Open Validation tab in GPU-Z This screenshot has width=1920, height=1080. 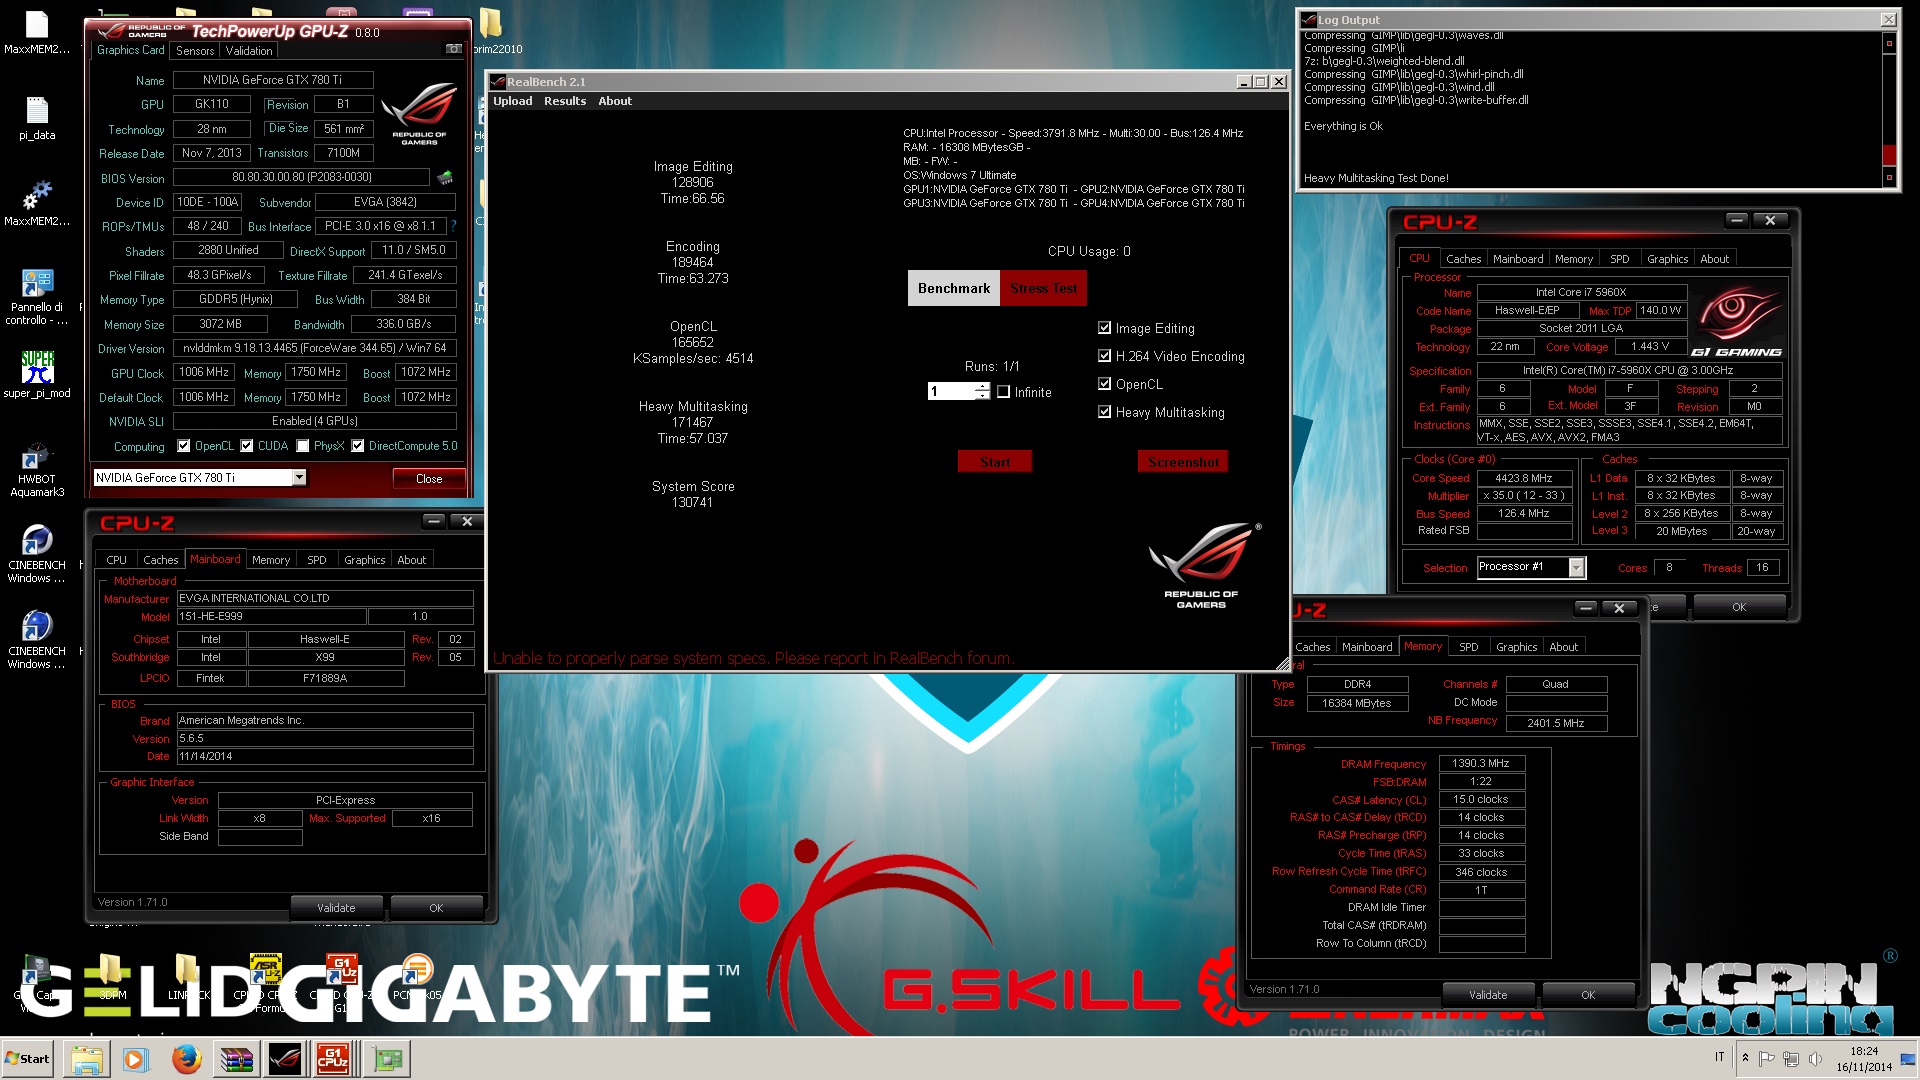coord(249,51)
